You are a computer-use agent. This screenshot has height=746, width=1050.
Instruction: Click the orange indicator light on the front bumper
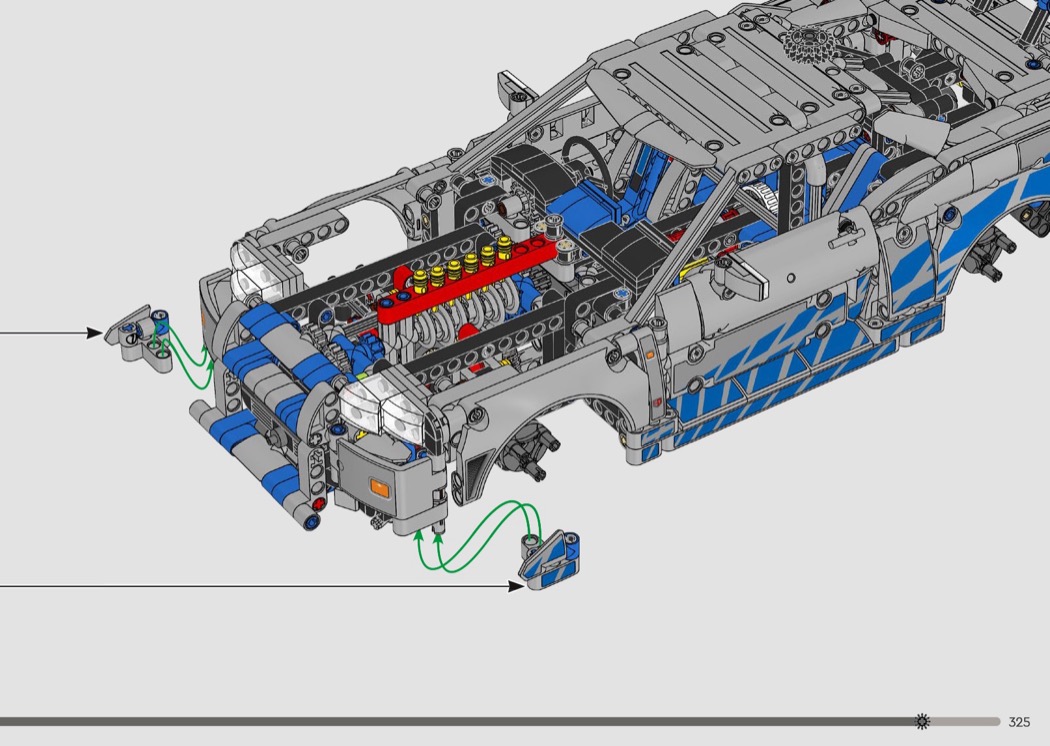click(x=379, y=486)
